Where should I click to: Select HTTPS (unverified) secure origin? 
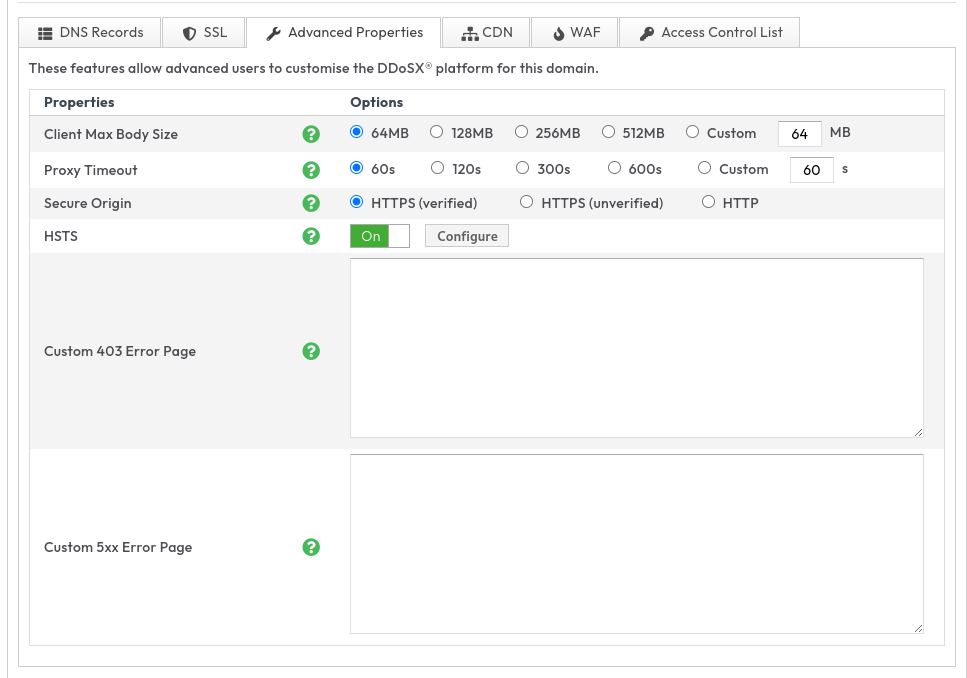527,202
